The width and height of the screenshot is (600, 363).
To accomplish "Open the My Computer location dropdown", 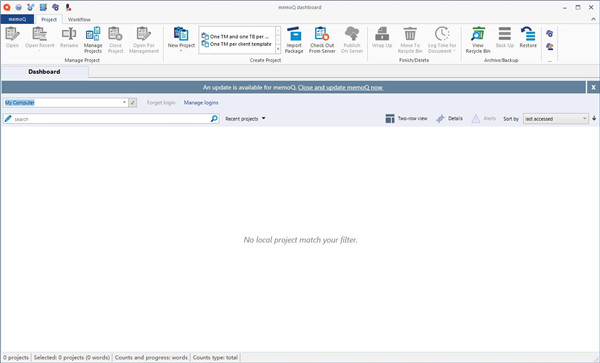I will pyautogui.click(x=124, y=103).
